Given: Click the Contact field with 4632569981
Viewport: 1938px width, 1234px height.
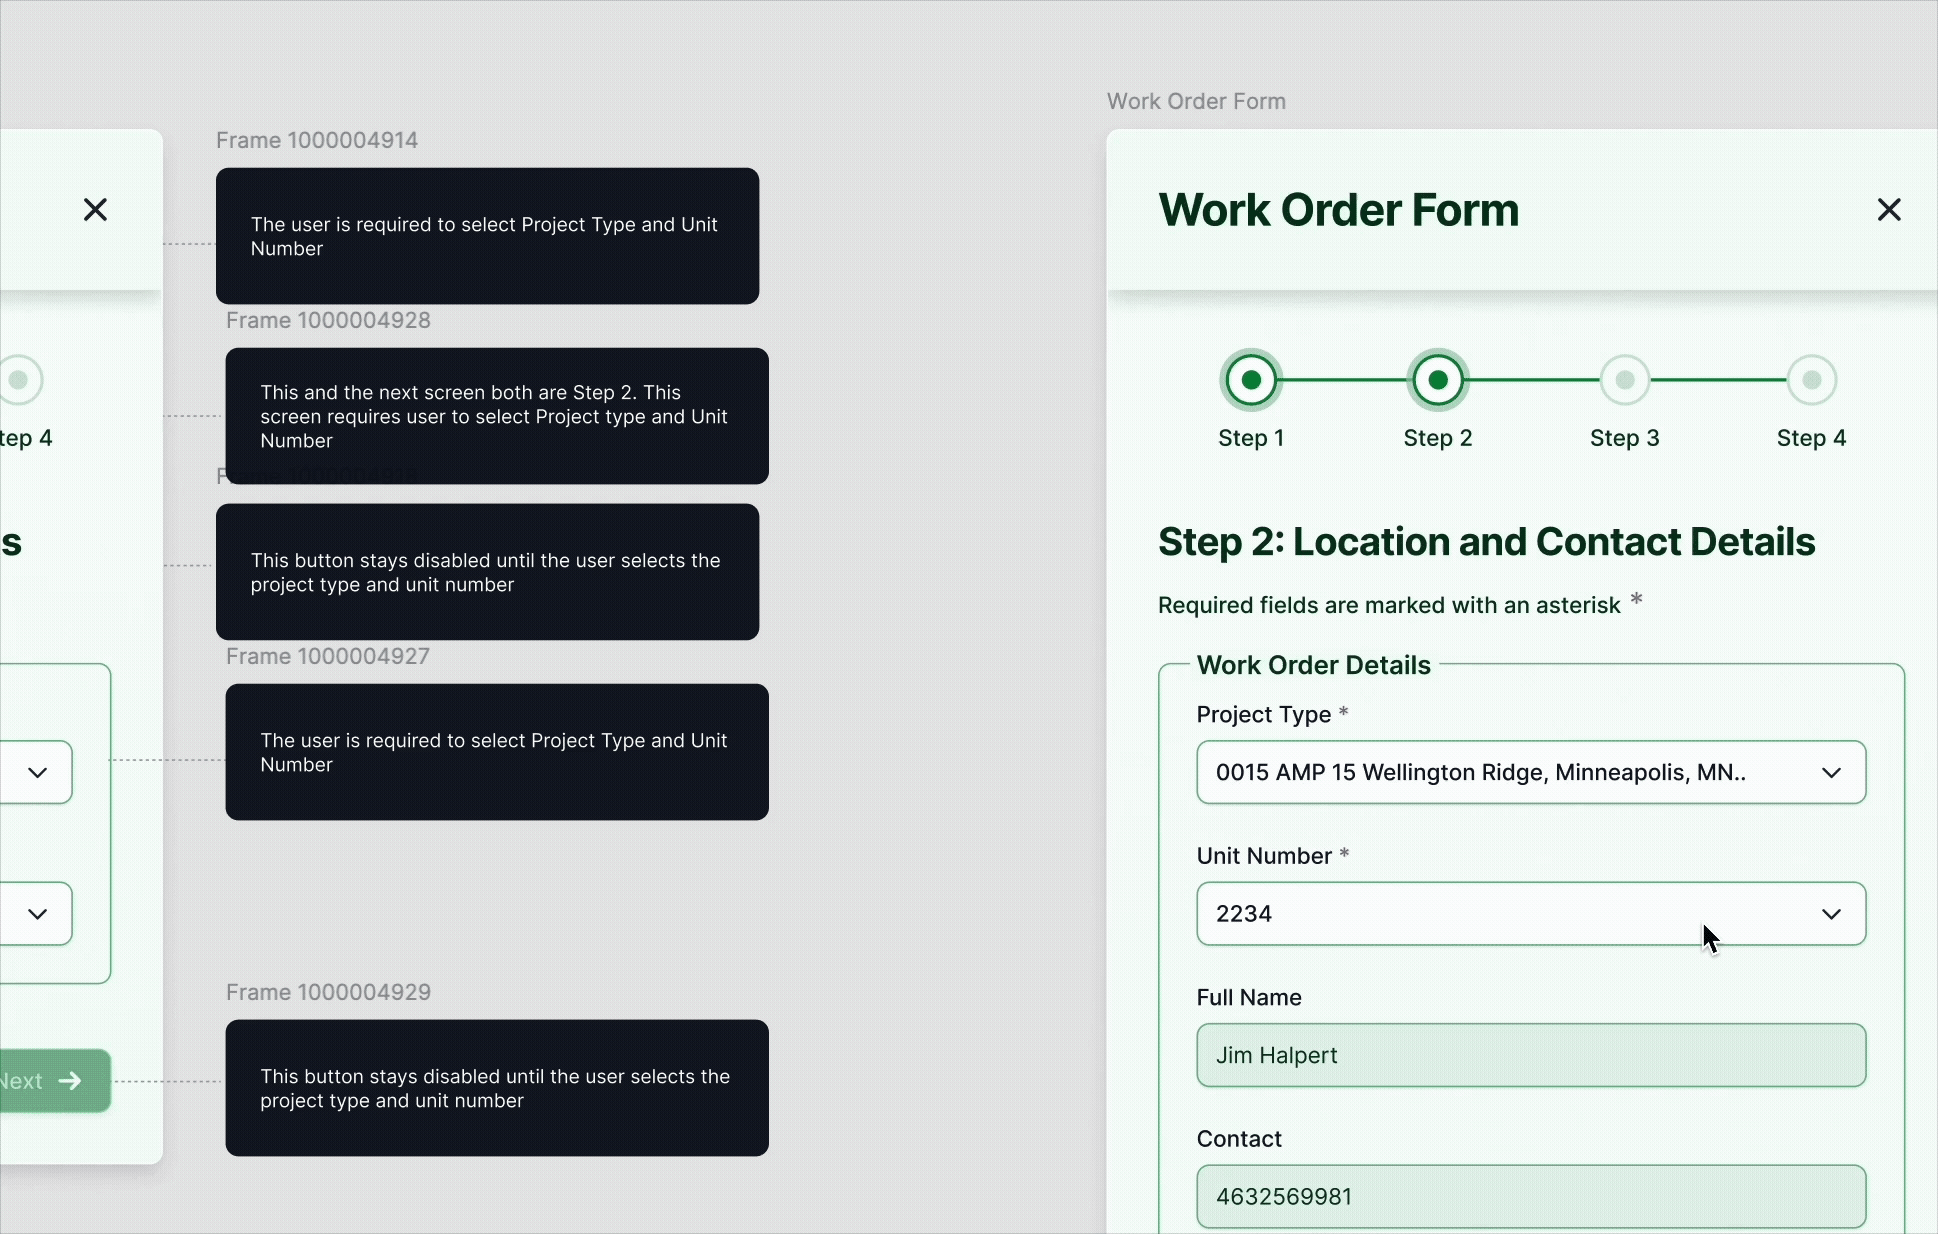Looking at the screenshot, I should [x=1531, y=1196].
